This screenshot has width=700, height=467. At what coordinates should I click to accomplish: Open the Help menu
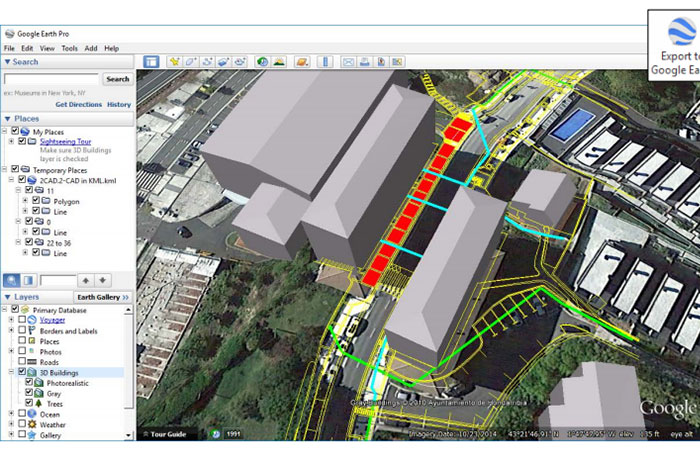(x=111, y=48)
